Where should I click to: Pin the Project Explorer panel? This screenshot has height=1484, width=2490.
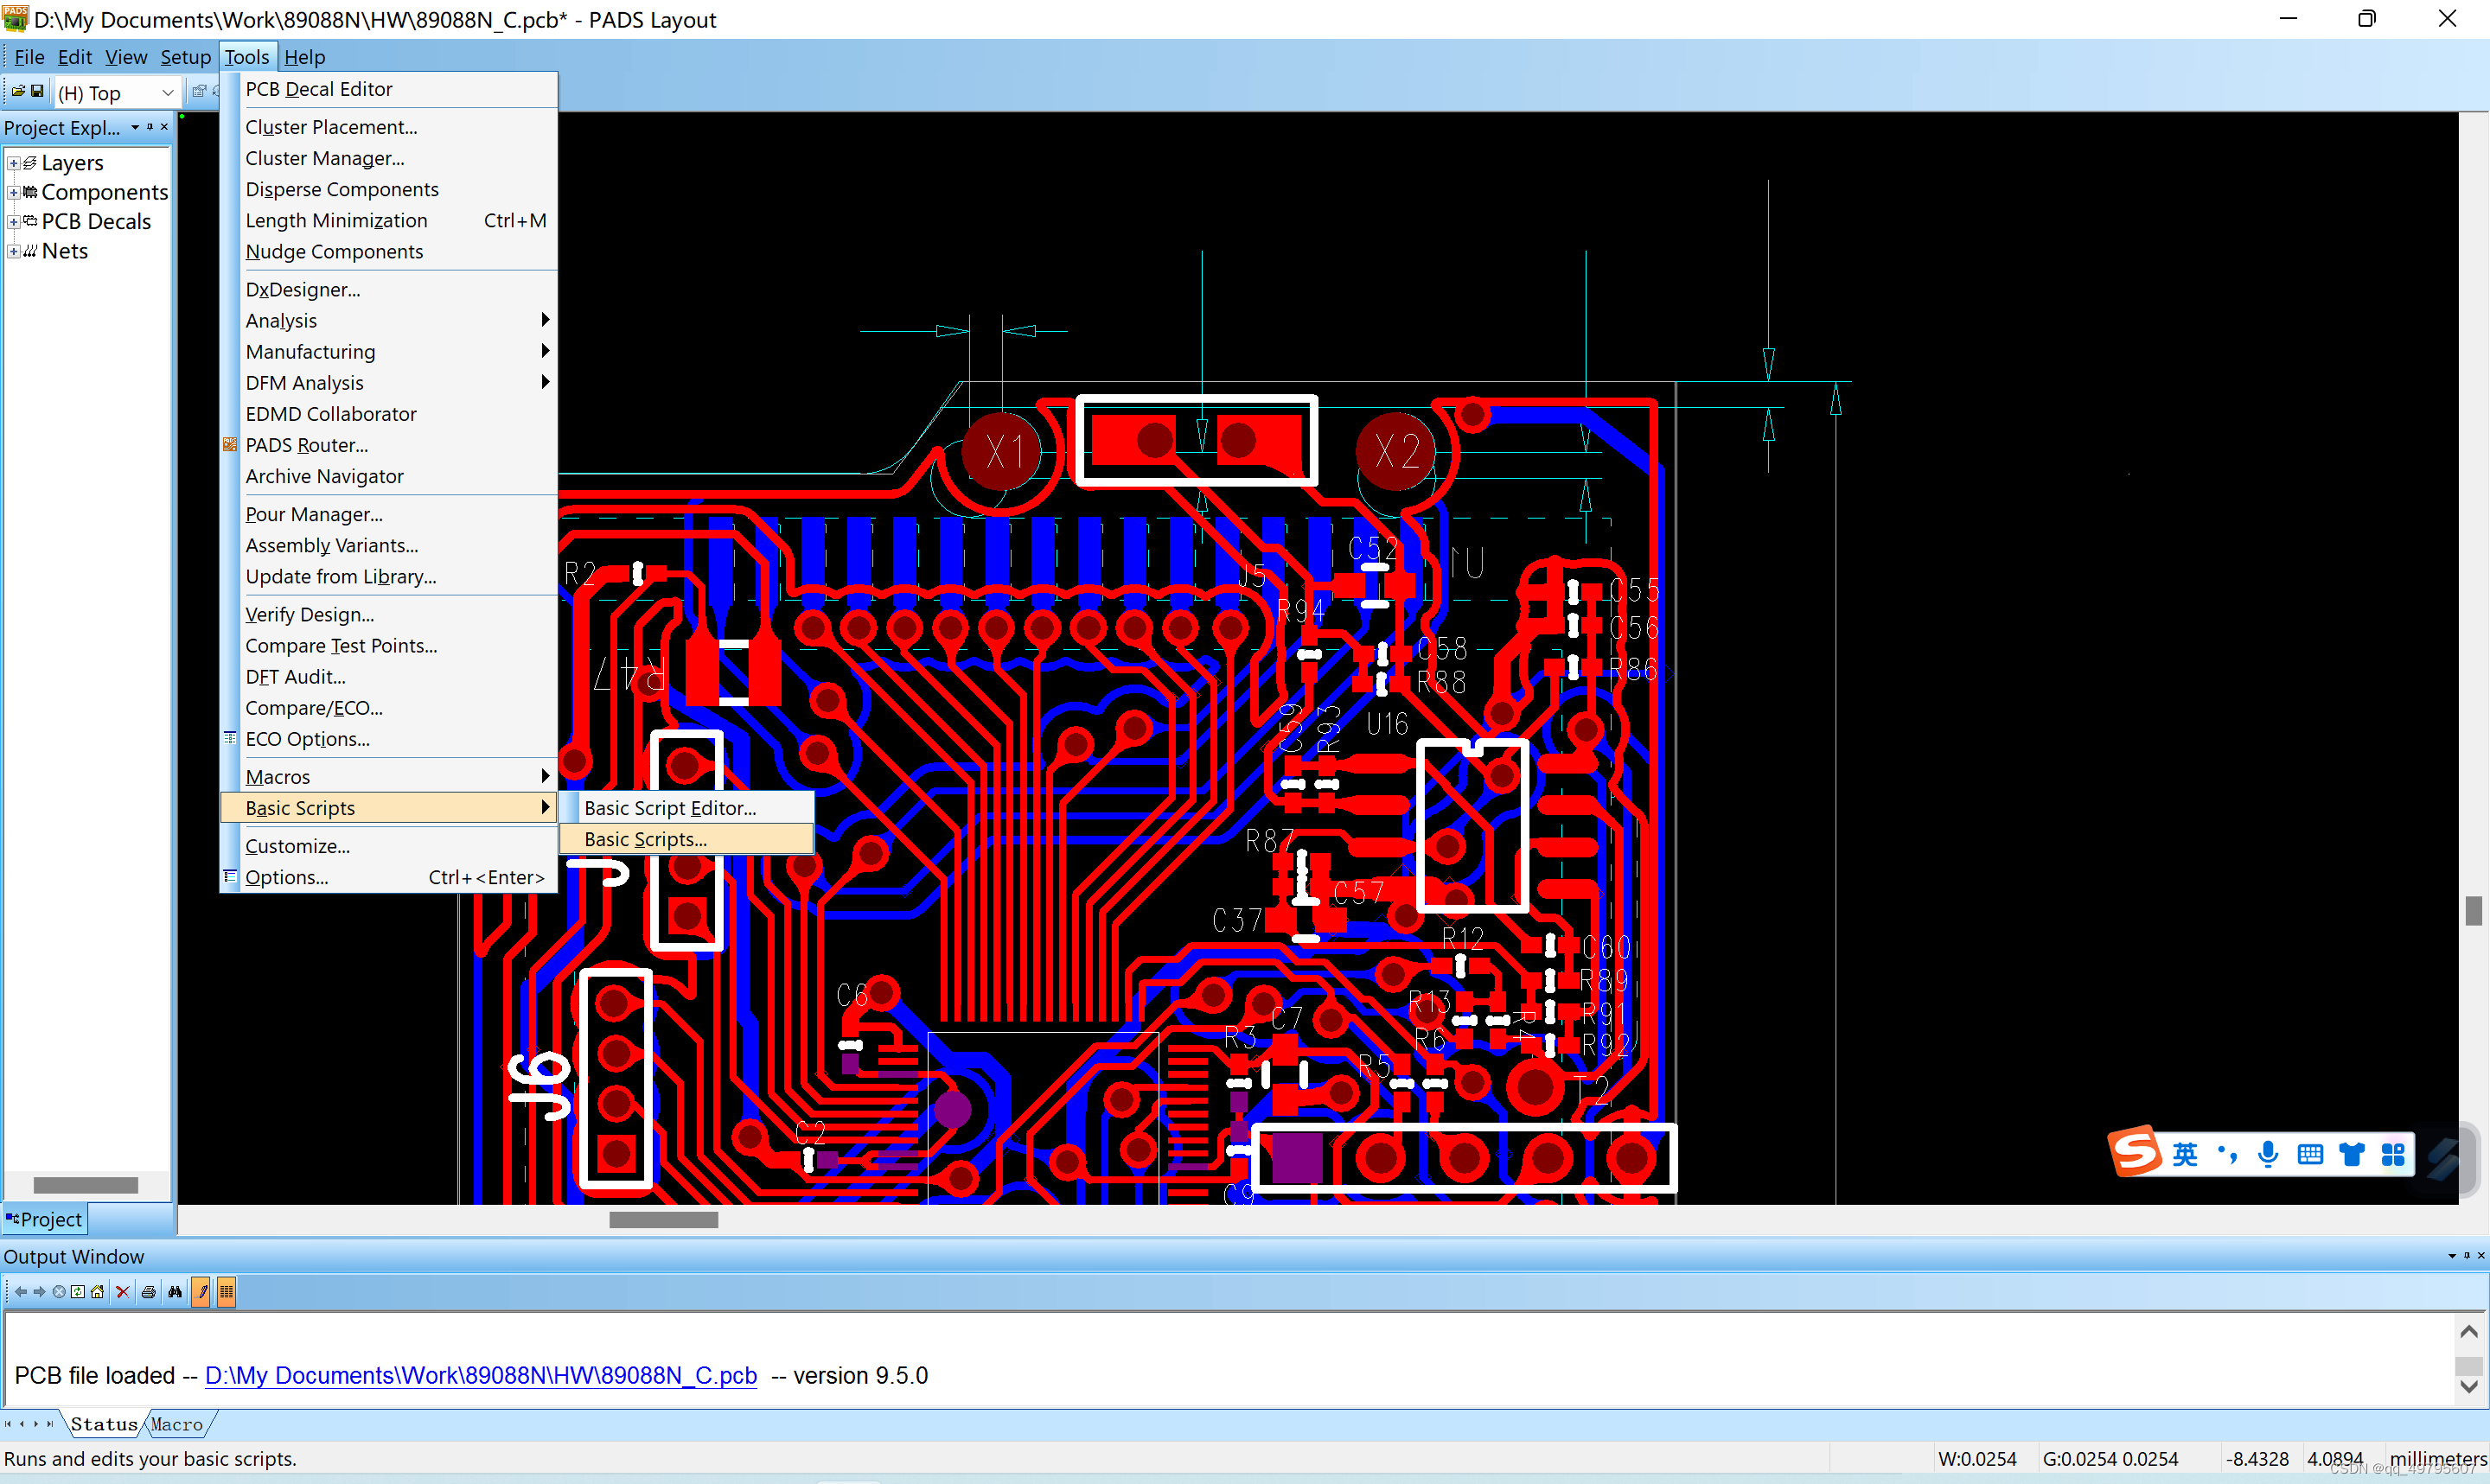pyautogui.click(x=150, y=127)
